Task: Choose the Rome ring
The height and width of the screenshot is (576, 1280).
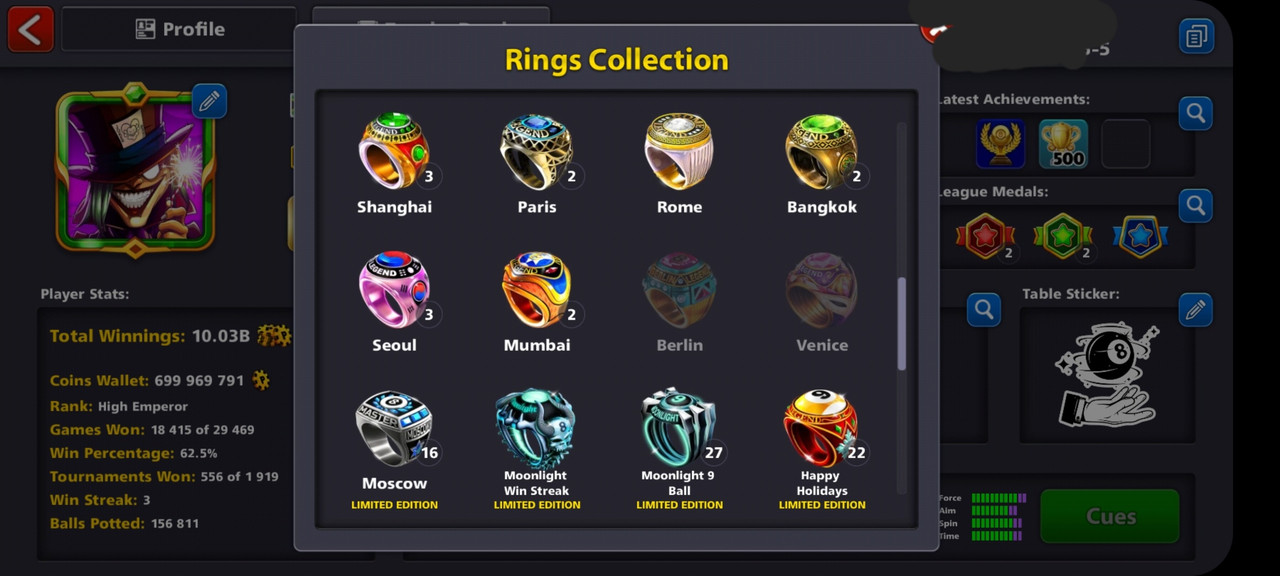Action: pyautogui.click(x=679, y=152)
